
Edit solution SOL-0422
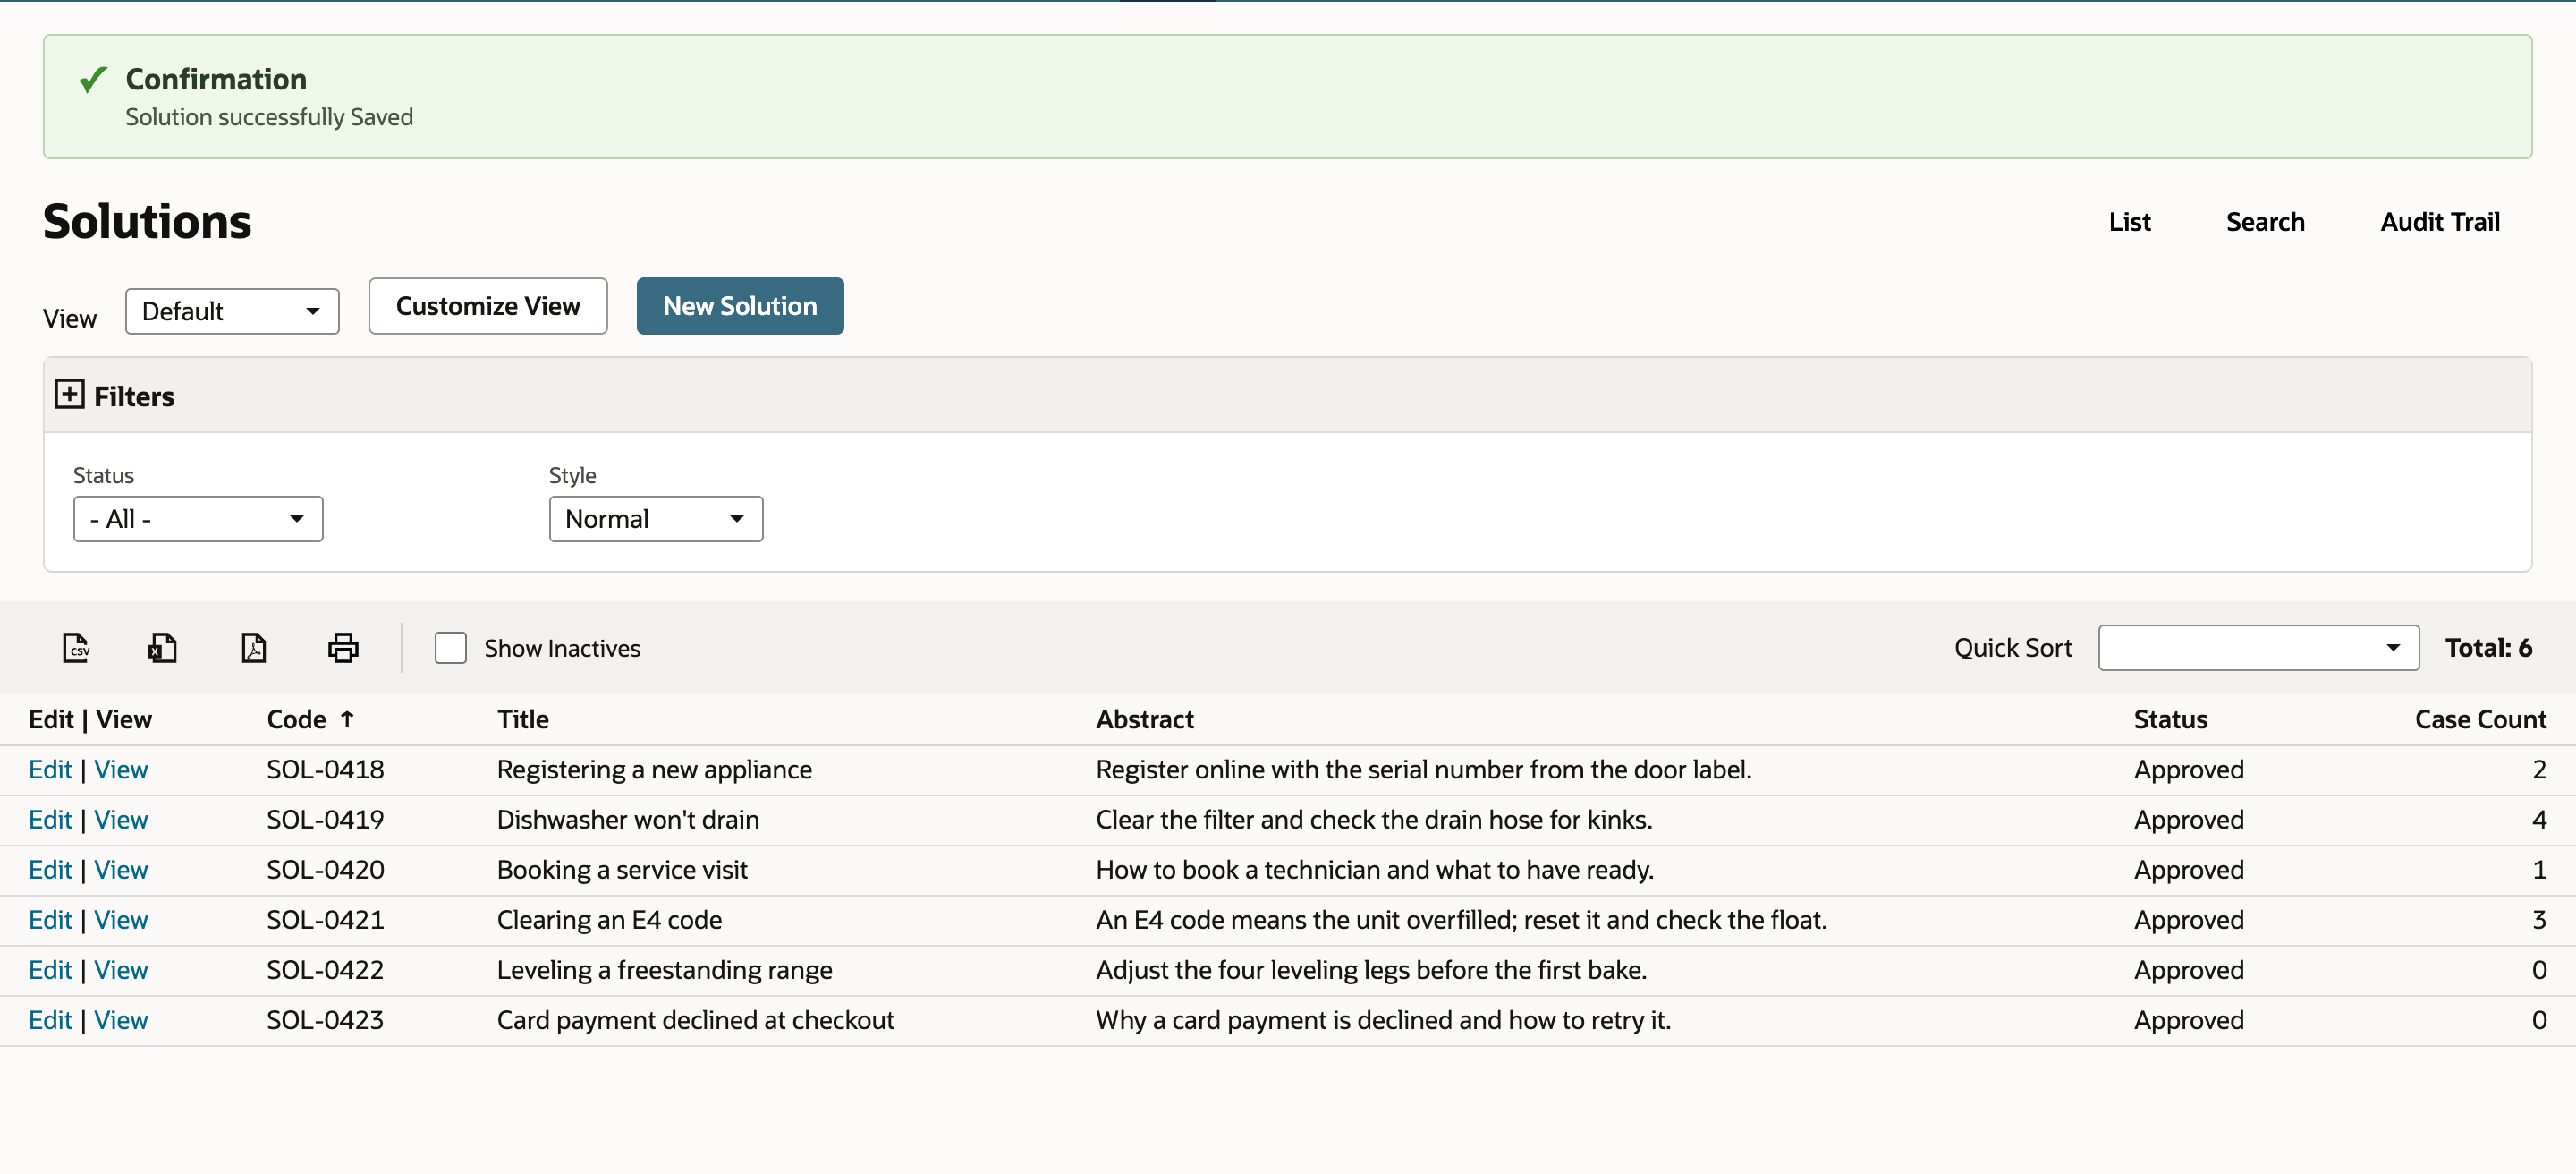point(50,970)
